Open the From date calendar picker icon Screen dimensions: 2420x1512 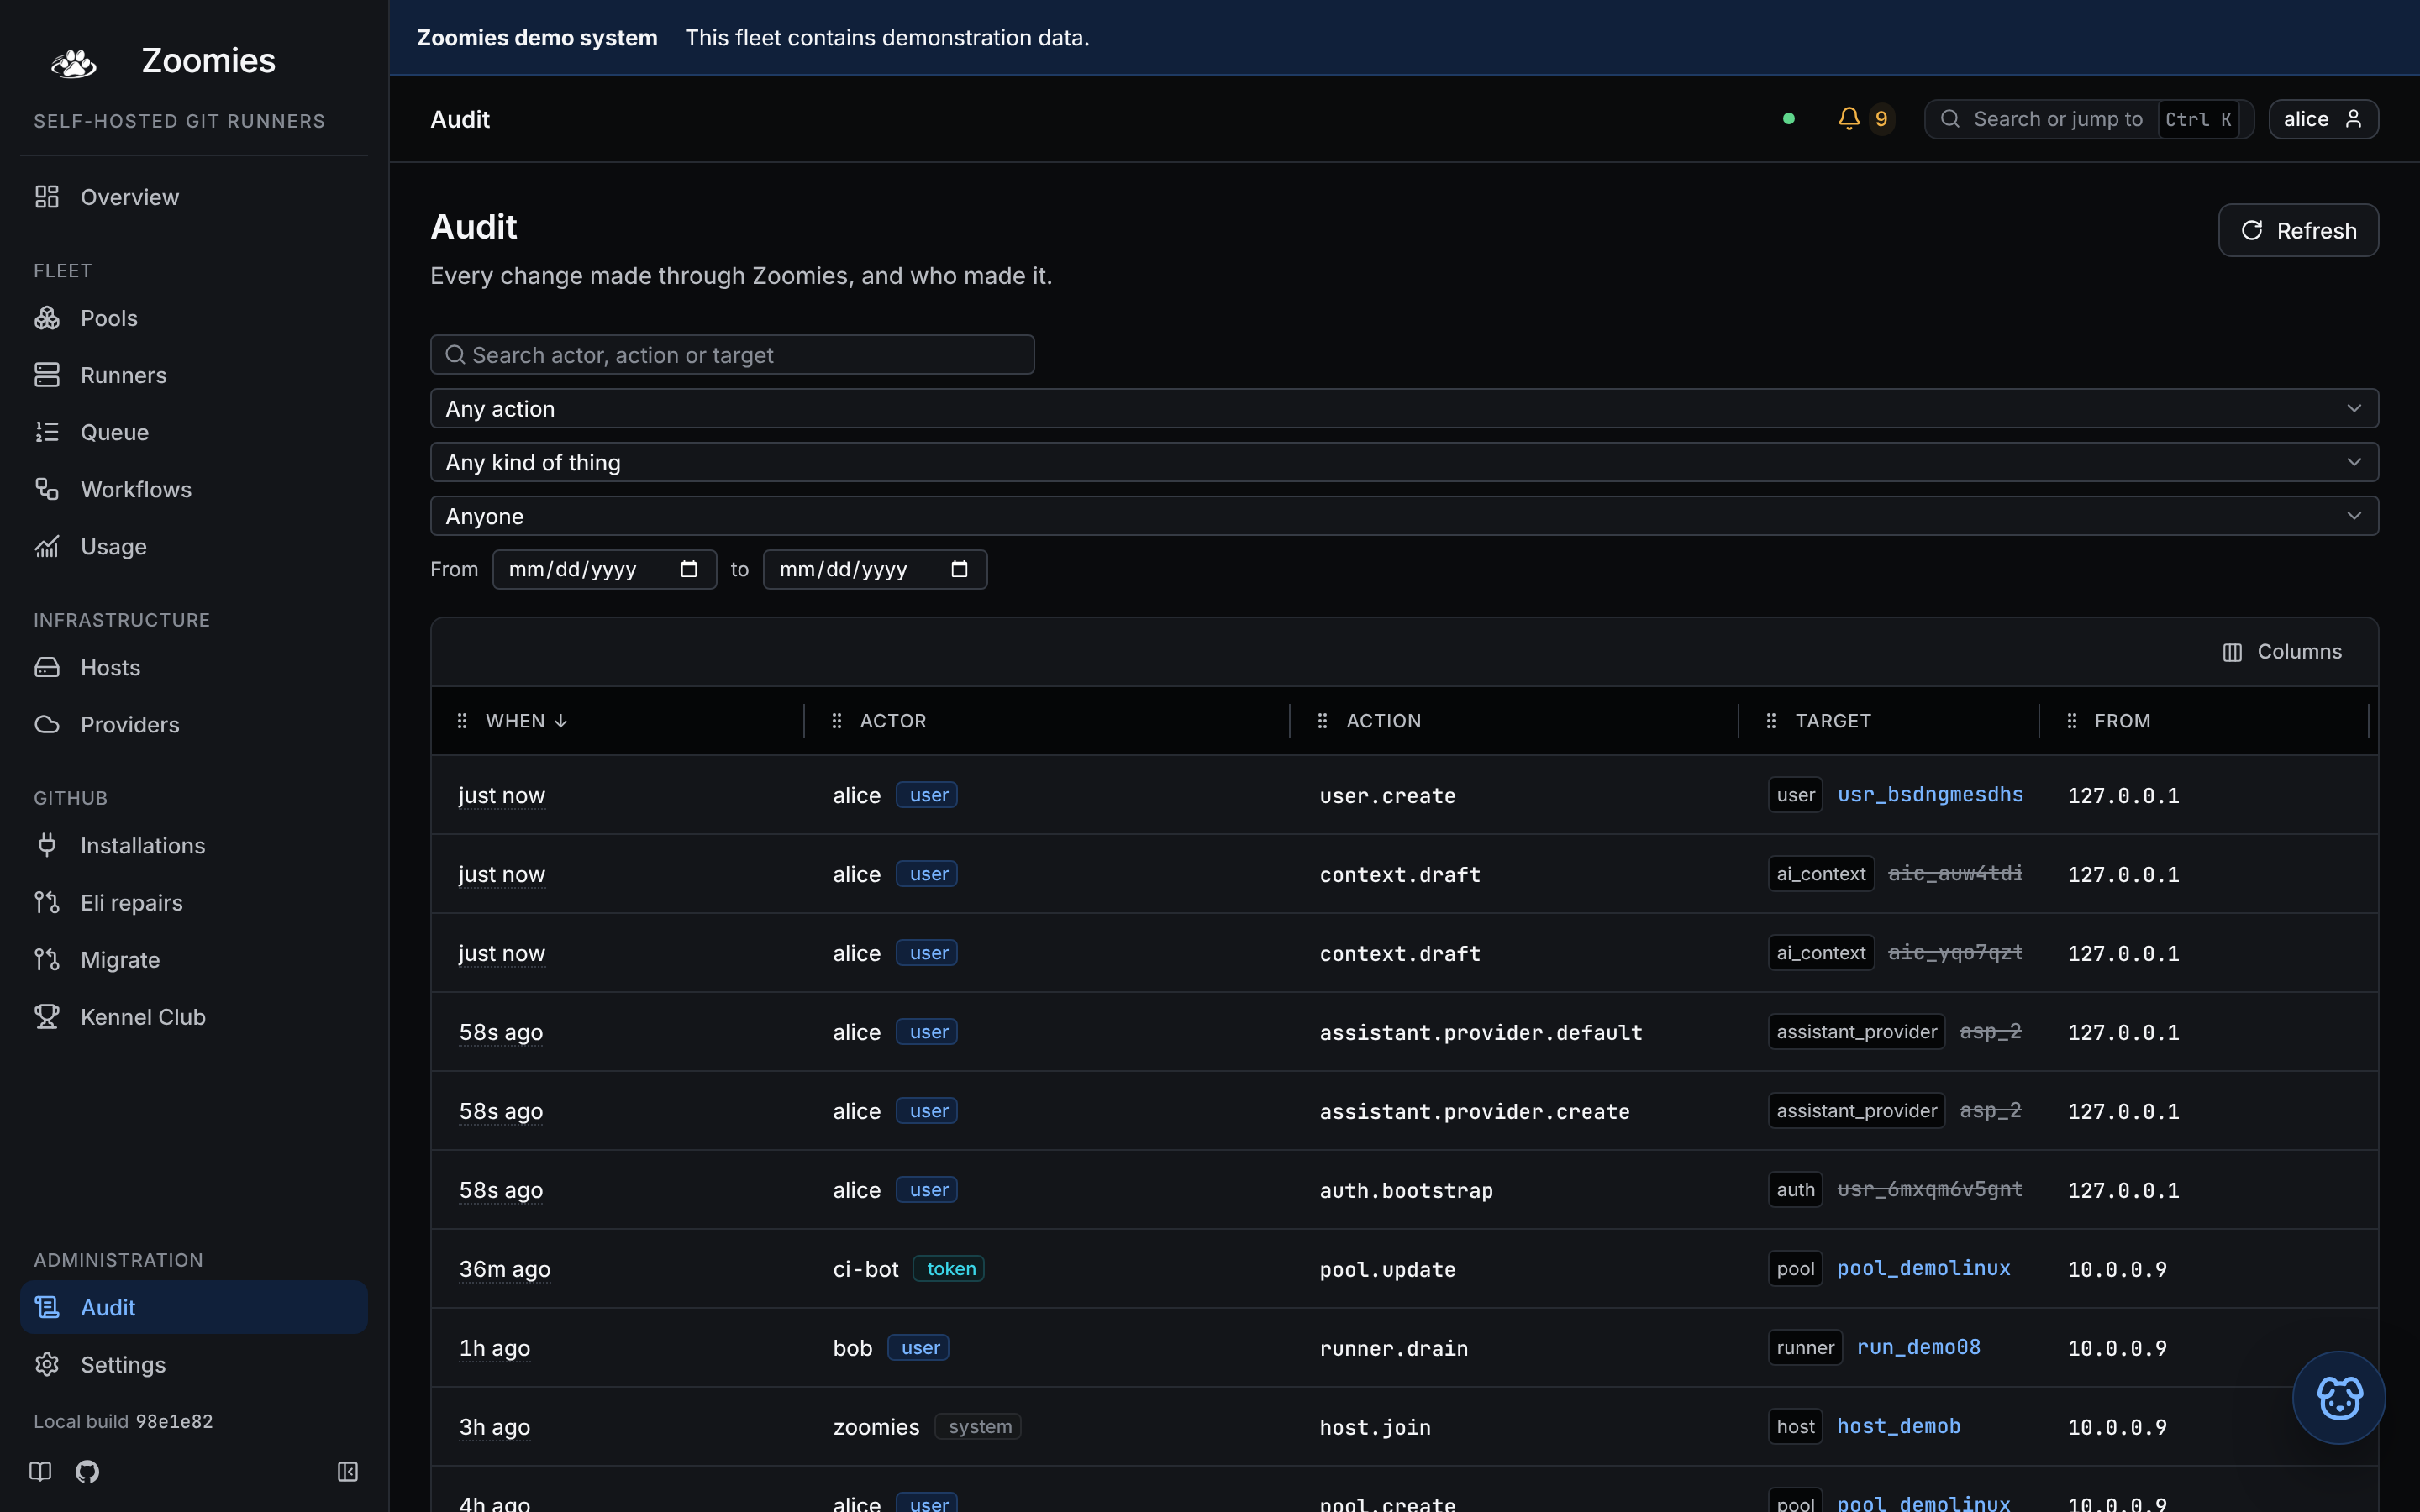tap(688, 569)
